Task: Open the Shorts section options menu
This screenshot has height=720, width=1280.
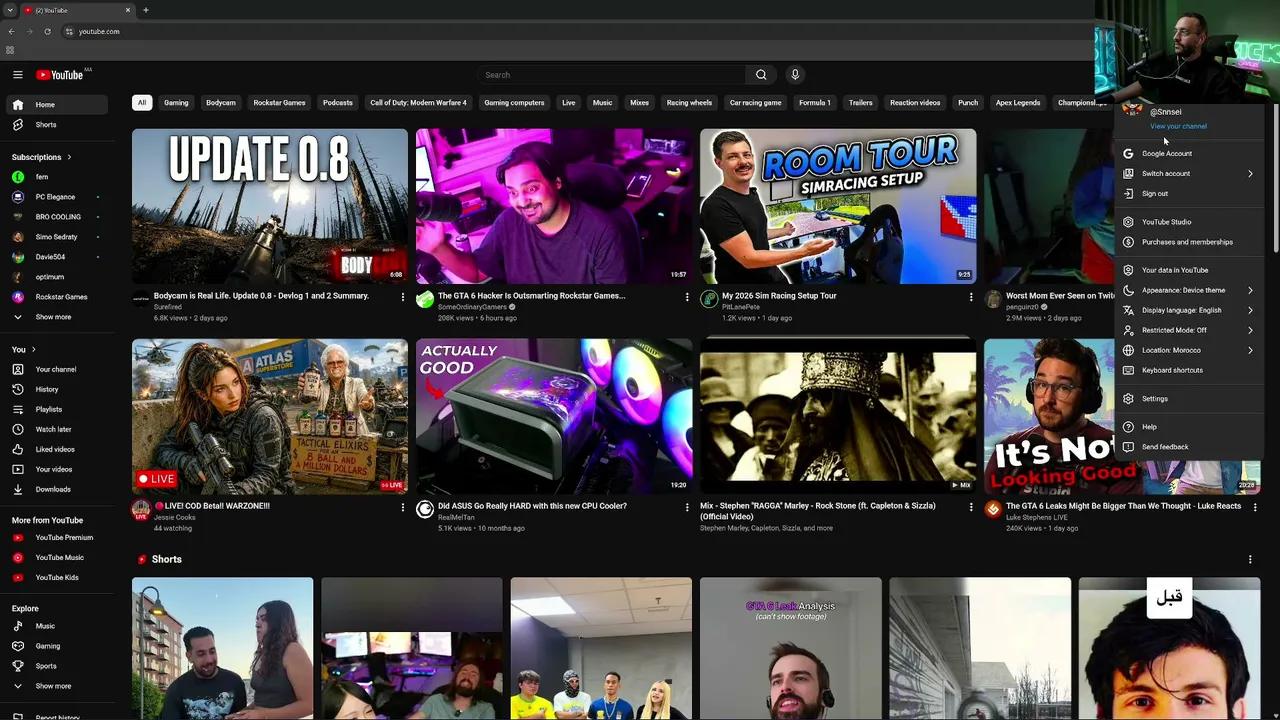Action: pyautogui.click(x=1250, y=560)
